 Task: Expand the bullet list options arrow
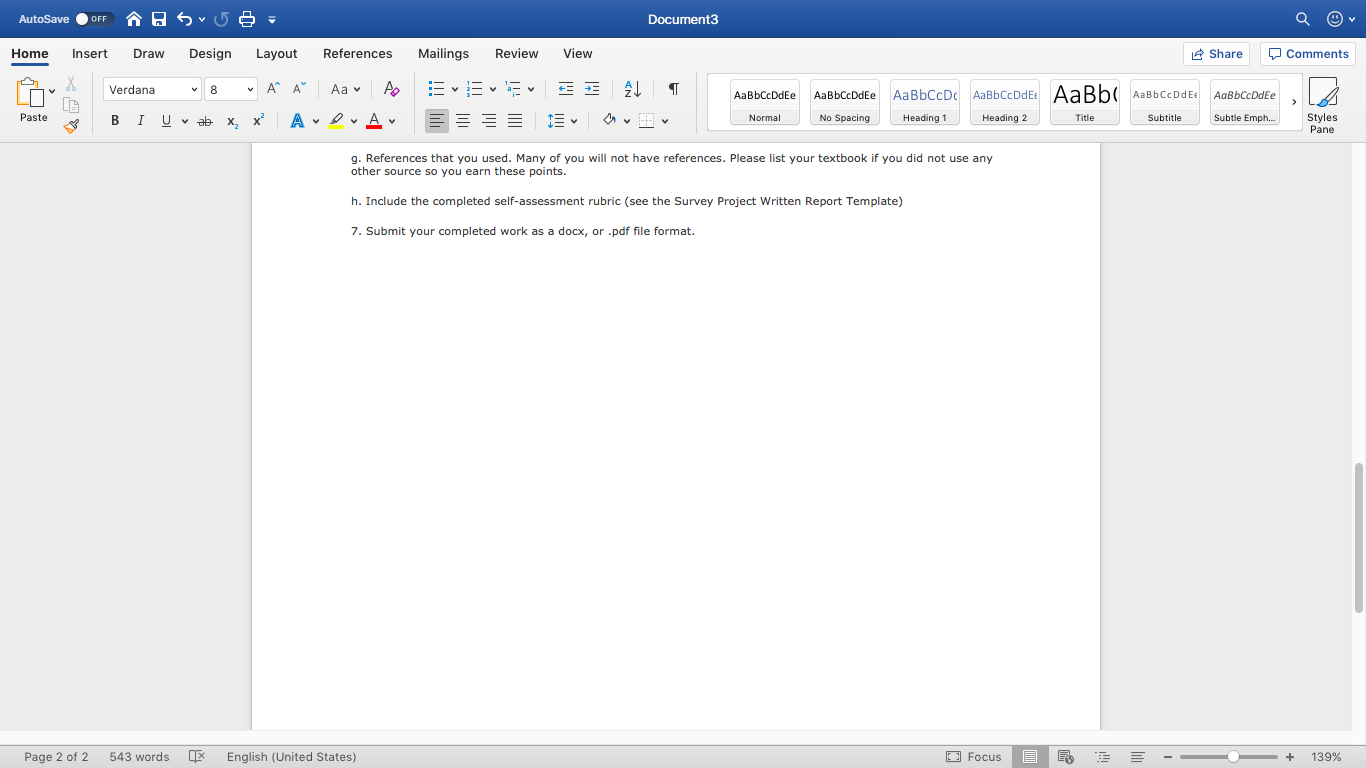click(x=455, y=89)
